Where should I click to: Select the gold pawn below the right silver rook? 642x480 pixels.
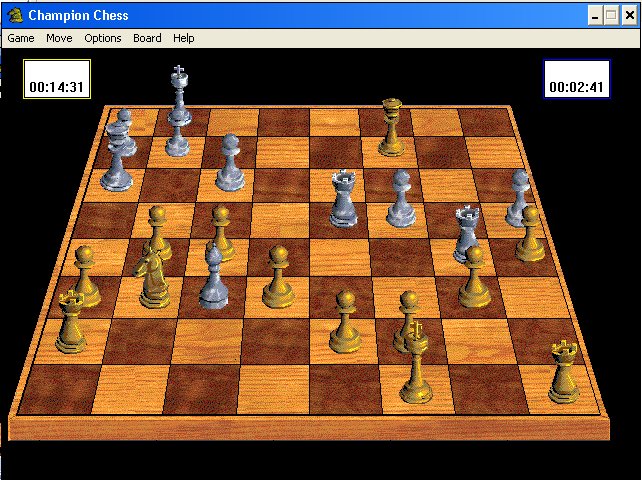coord(474,277)
